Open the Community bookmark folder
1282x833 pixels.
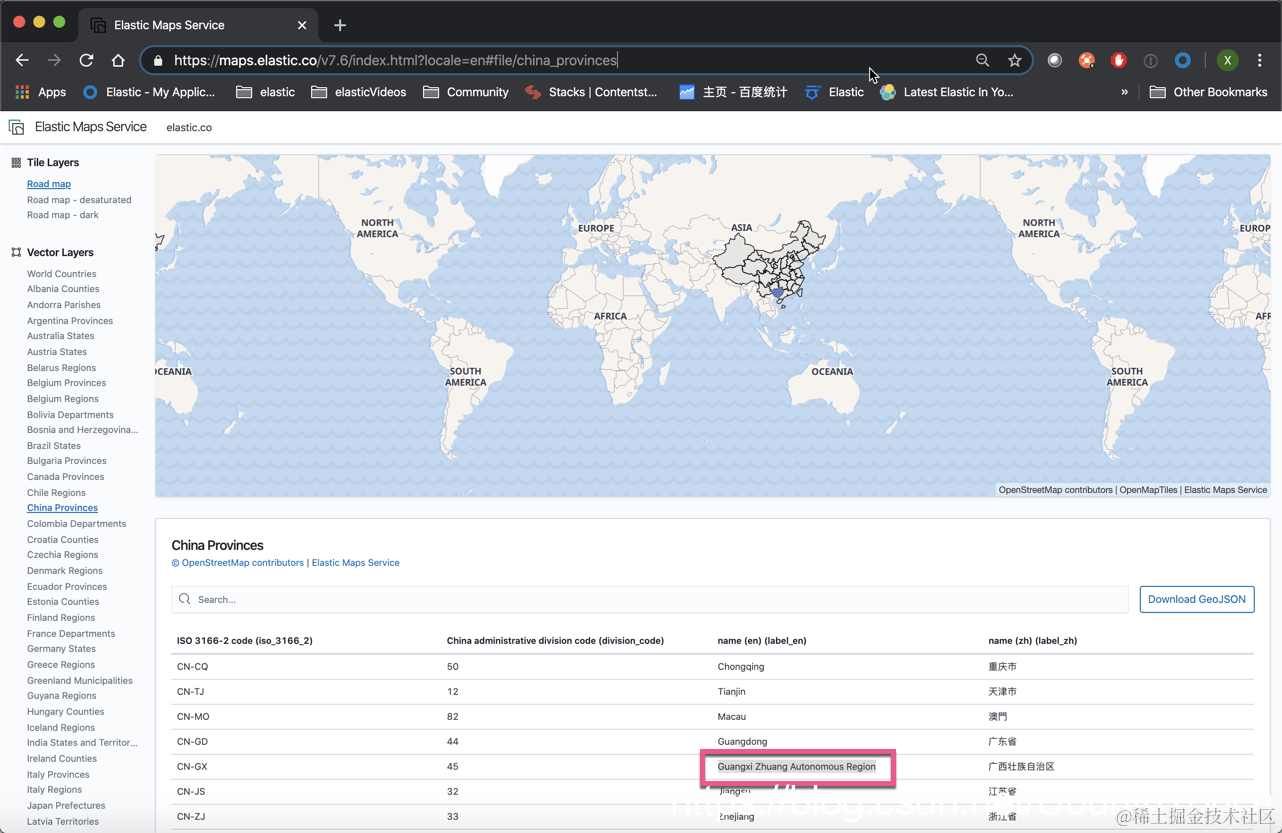[x=466, y=92]
